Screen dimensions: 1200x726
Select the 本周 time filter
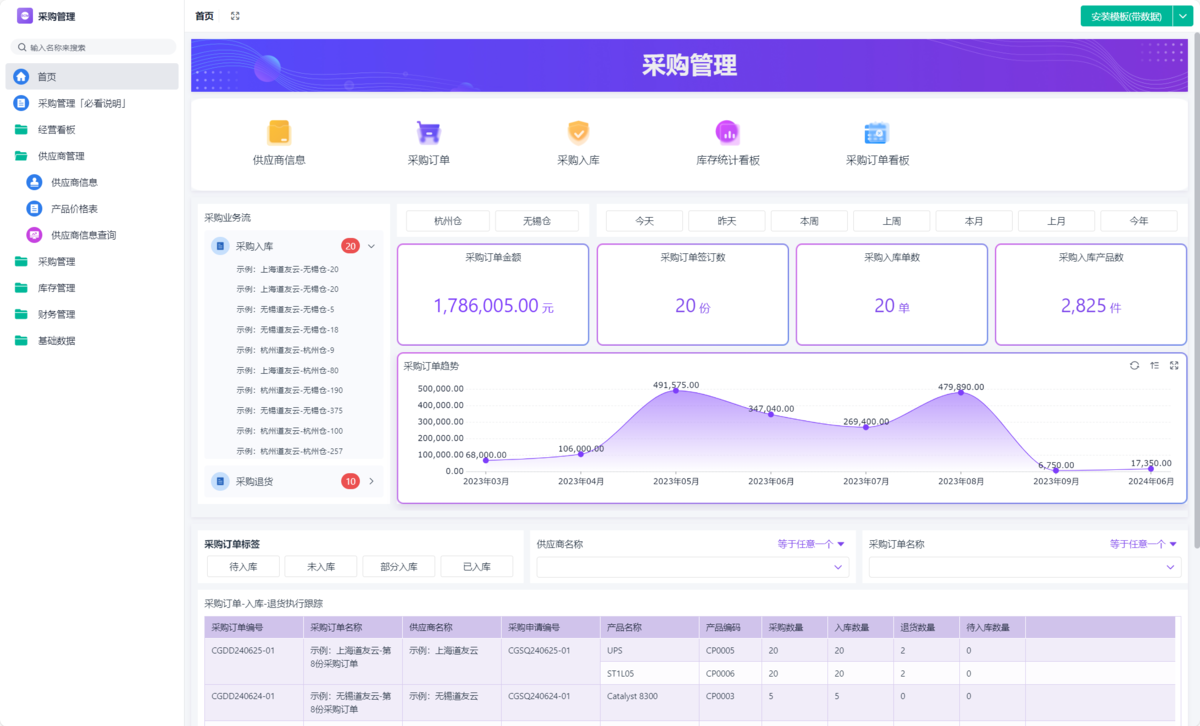coord(809,221)
